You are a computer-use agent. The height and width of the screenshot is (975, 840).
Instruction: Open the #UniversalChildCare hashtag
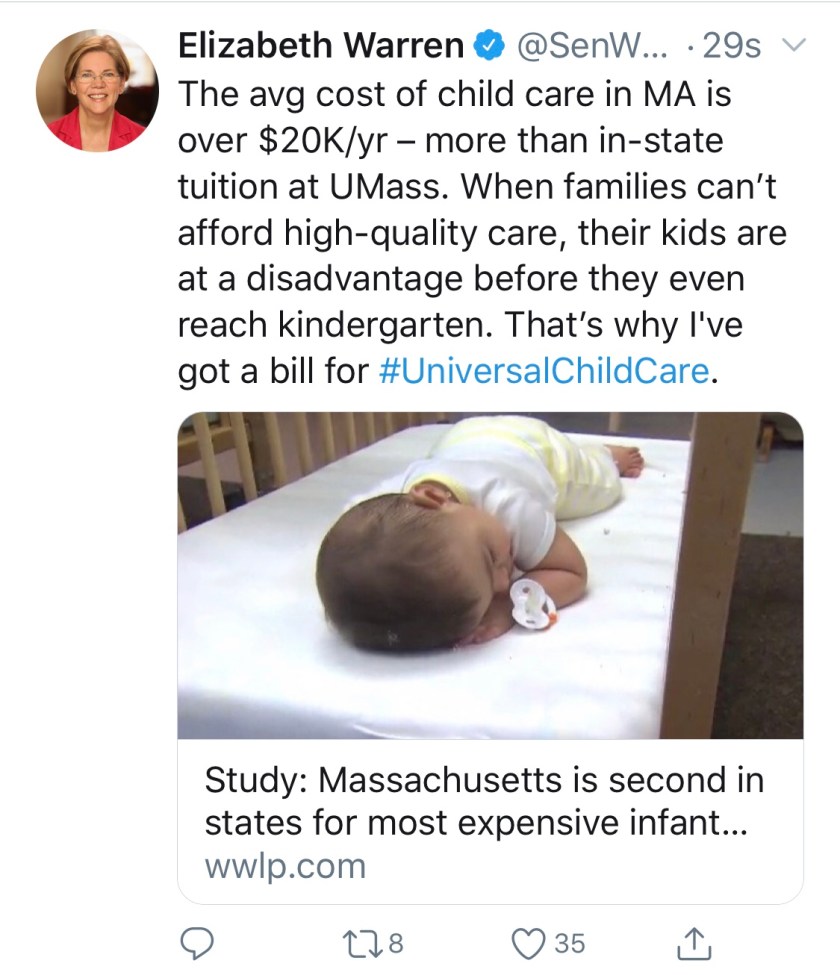coord(548,371)
